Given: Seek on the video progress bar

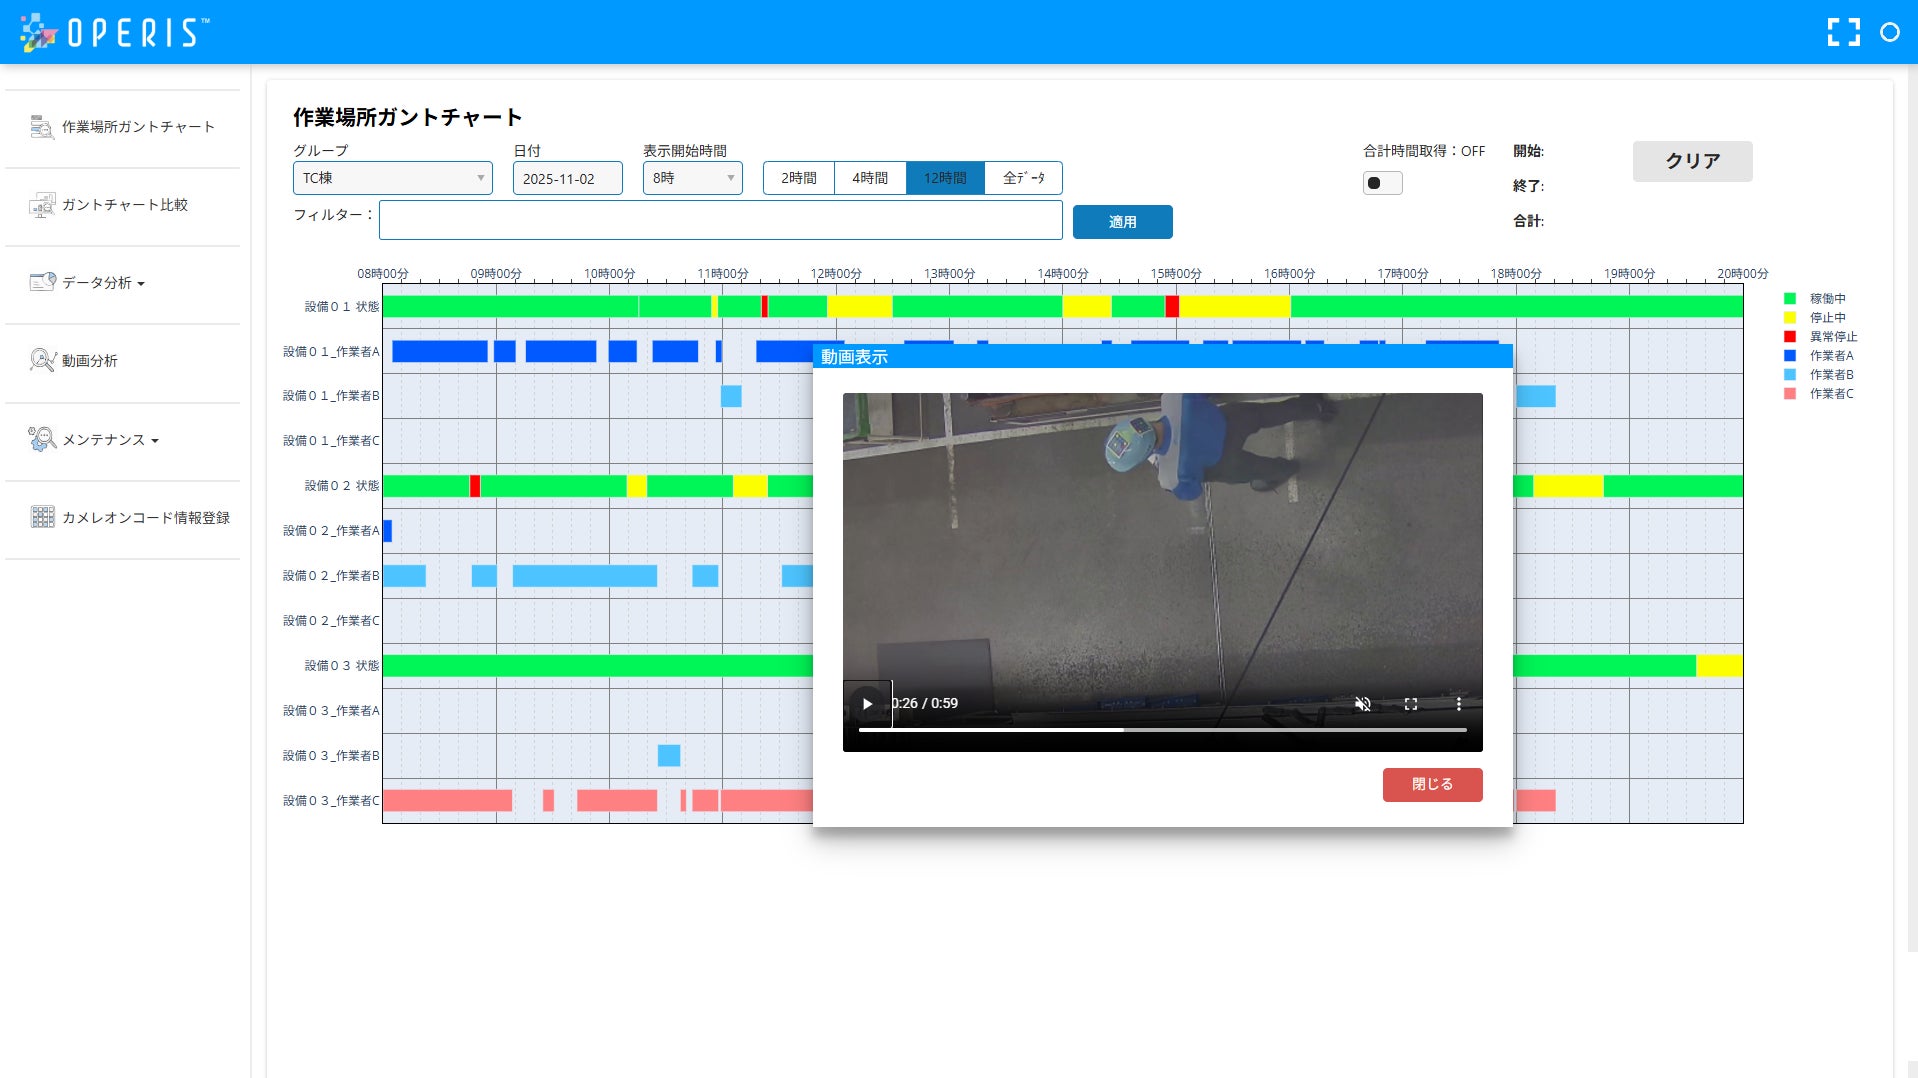Looking at the screenshot, I should (x=1162, y=731).
